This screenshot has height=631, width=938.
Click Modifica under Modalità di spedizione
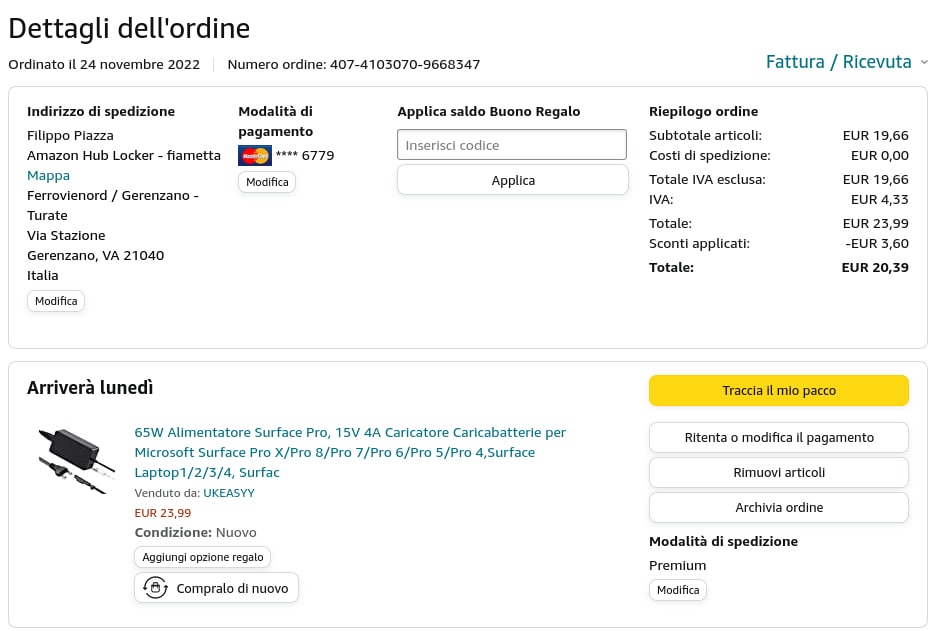click(x=677, y=590)
